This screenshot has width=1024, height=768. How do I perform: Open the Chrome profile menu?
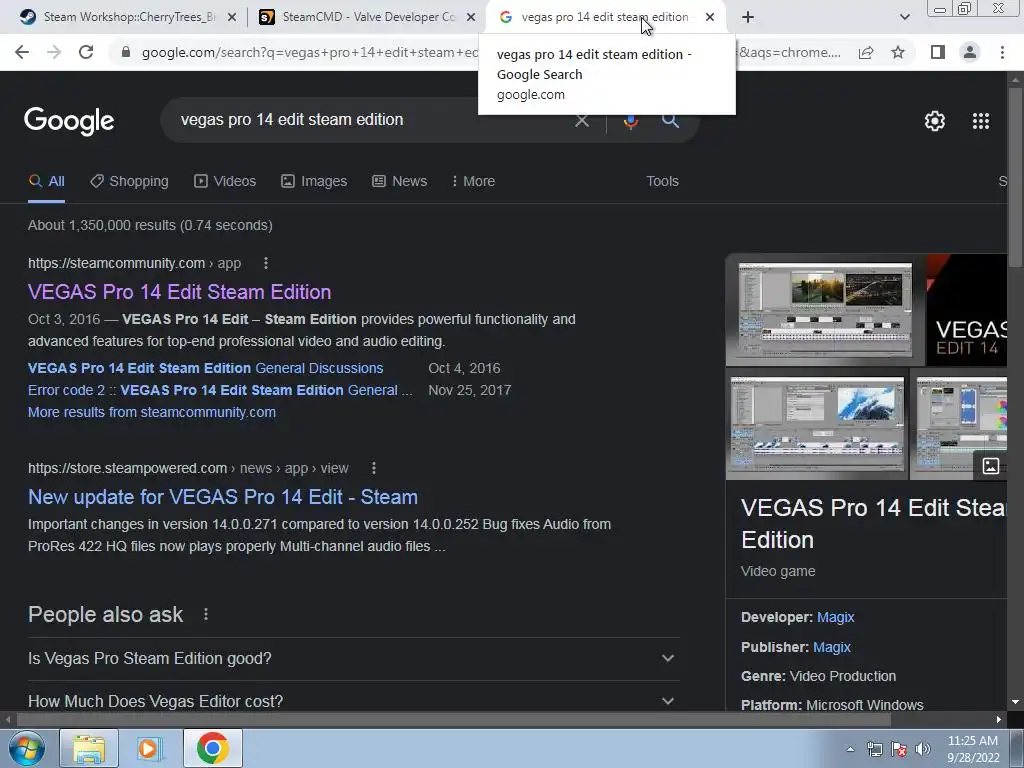click(970, 52)
